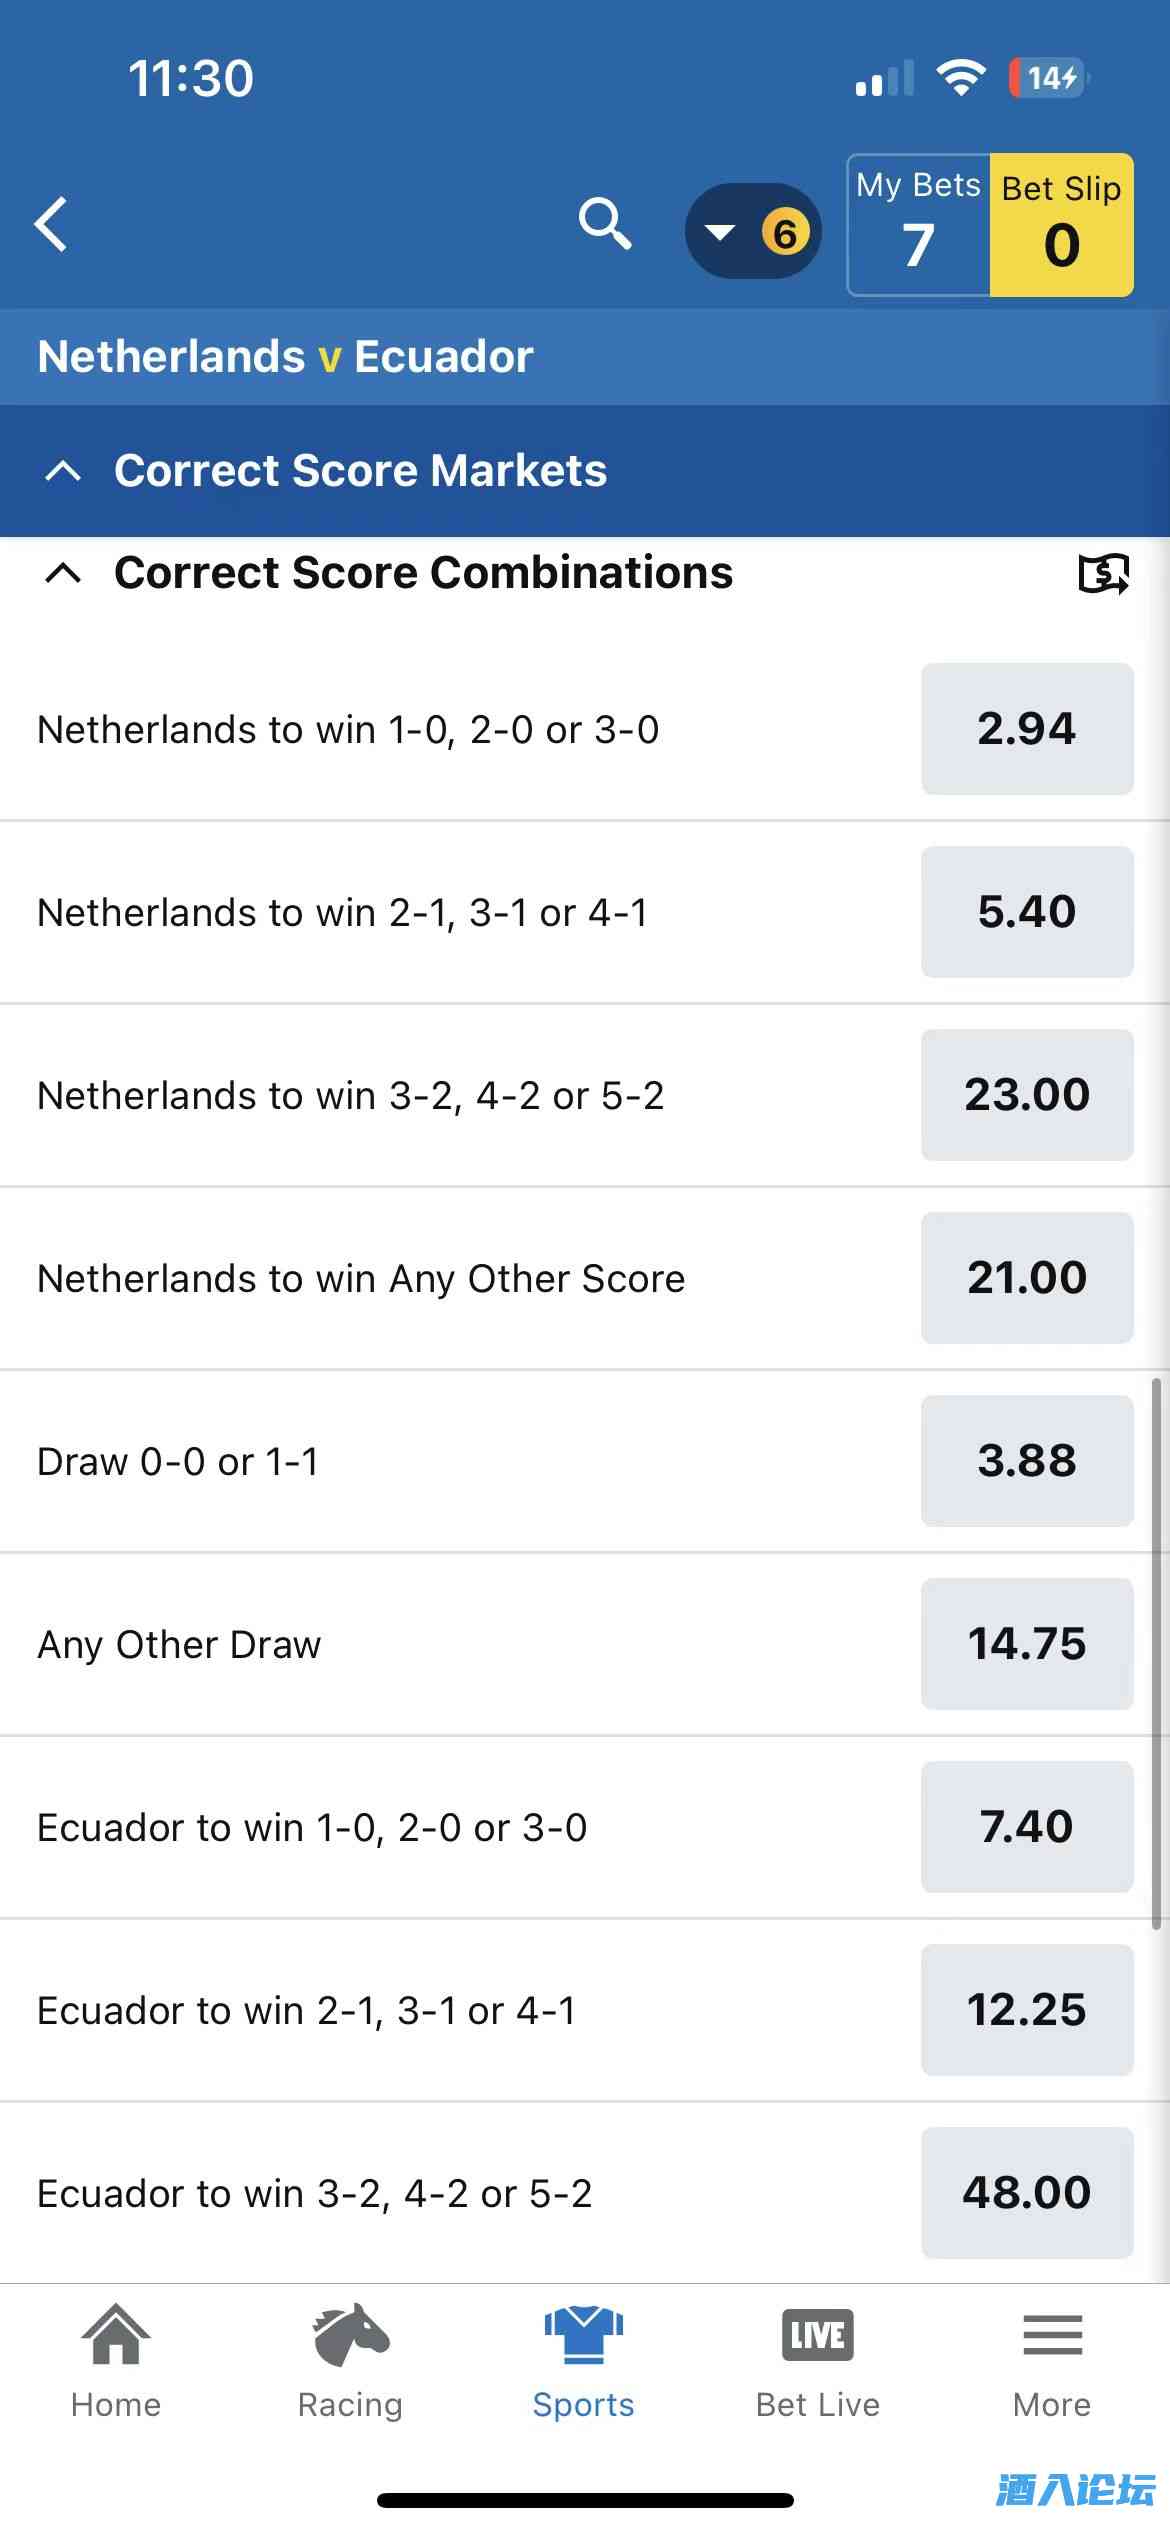Open Racing horse icon tab

pyautogui.click(x=350, y=2362)
